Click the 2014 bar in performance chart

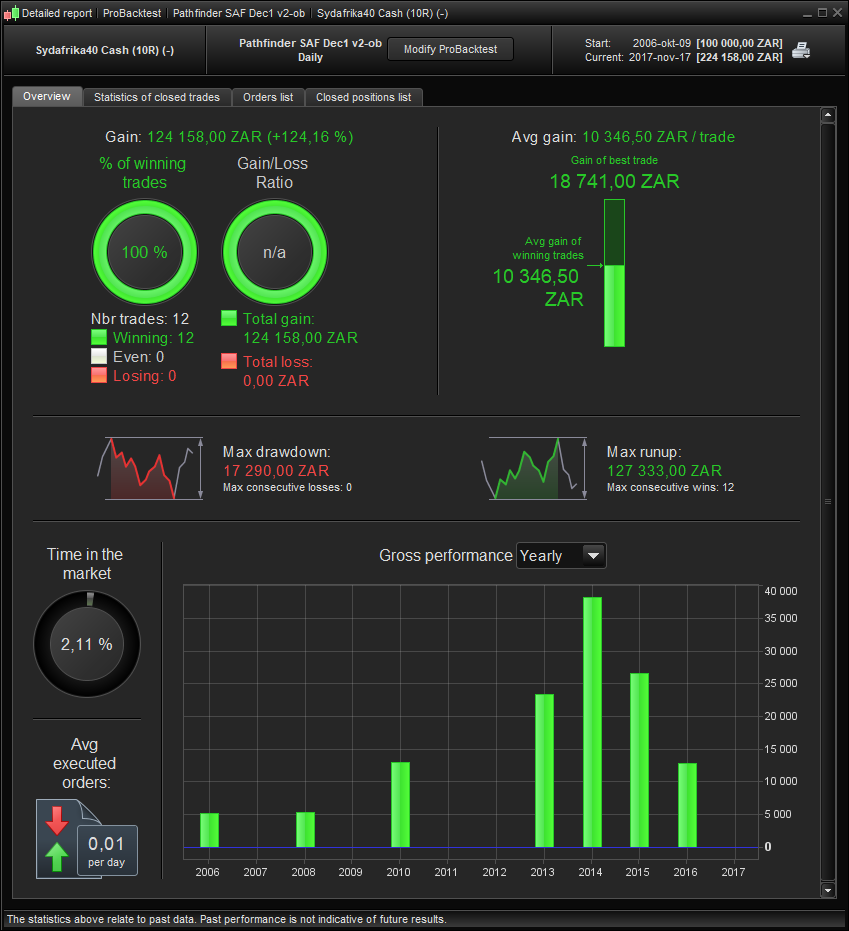click(x=592, y=722)
